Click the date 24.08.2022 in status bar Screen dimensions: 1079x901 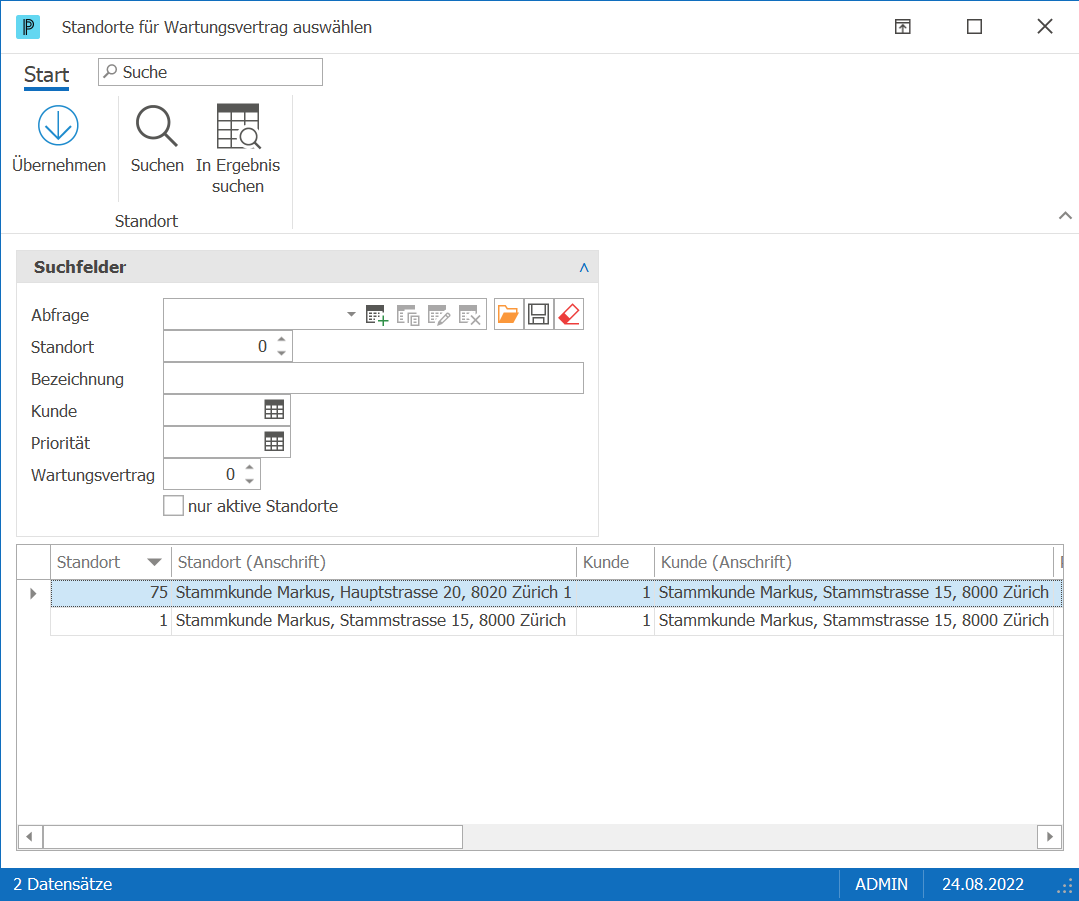(x=983, y=884)
